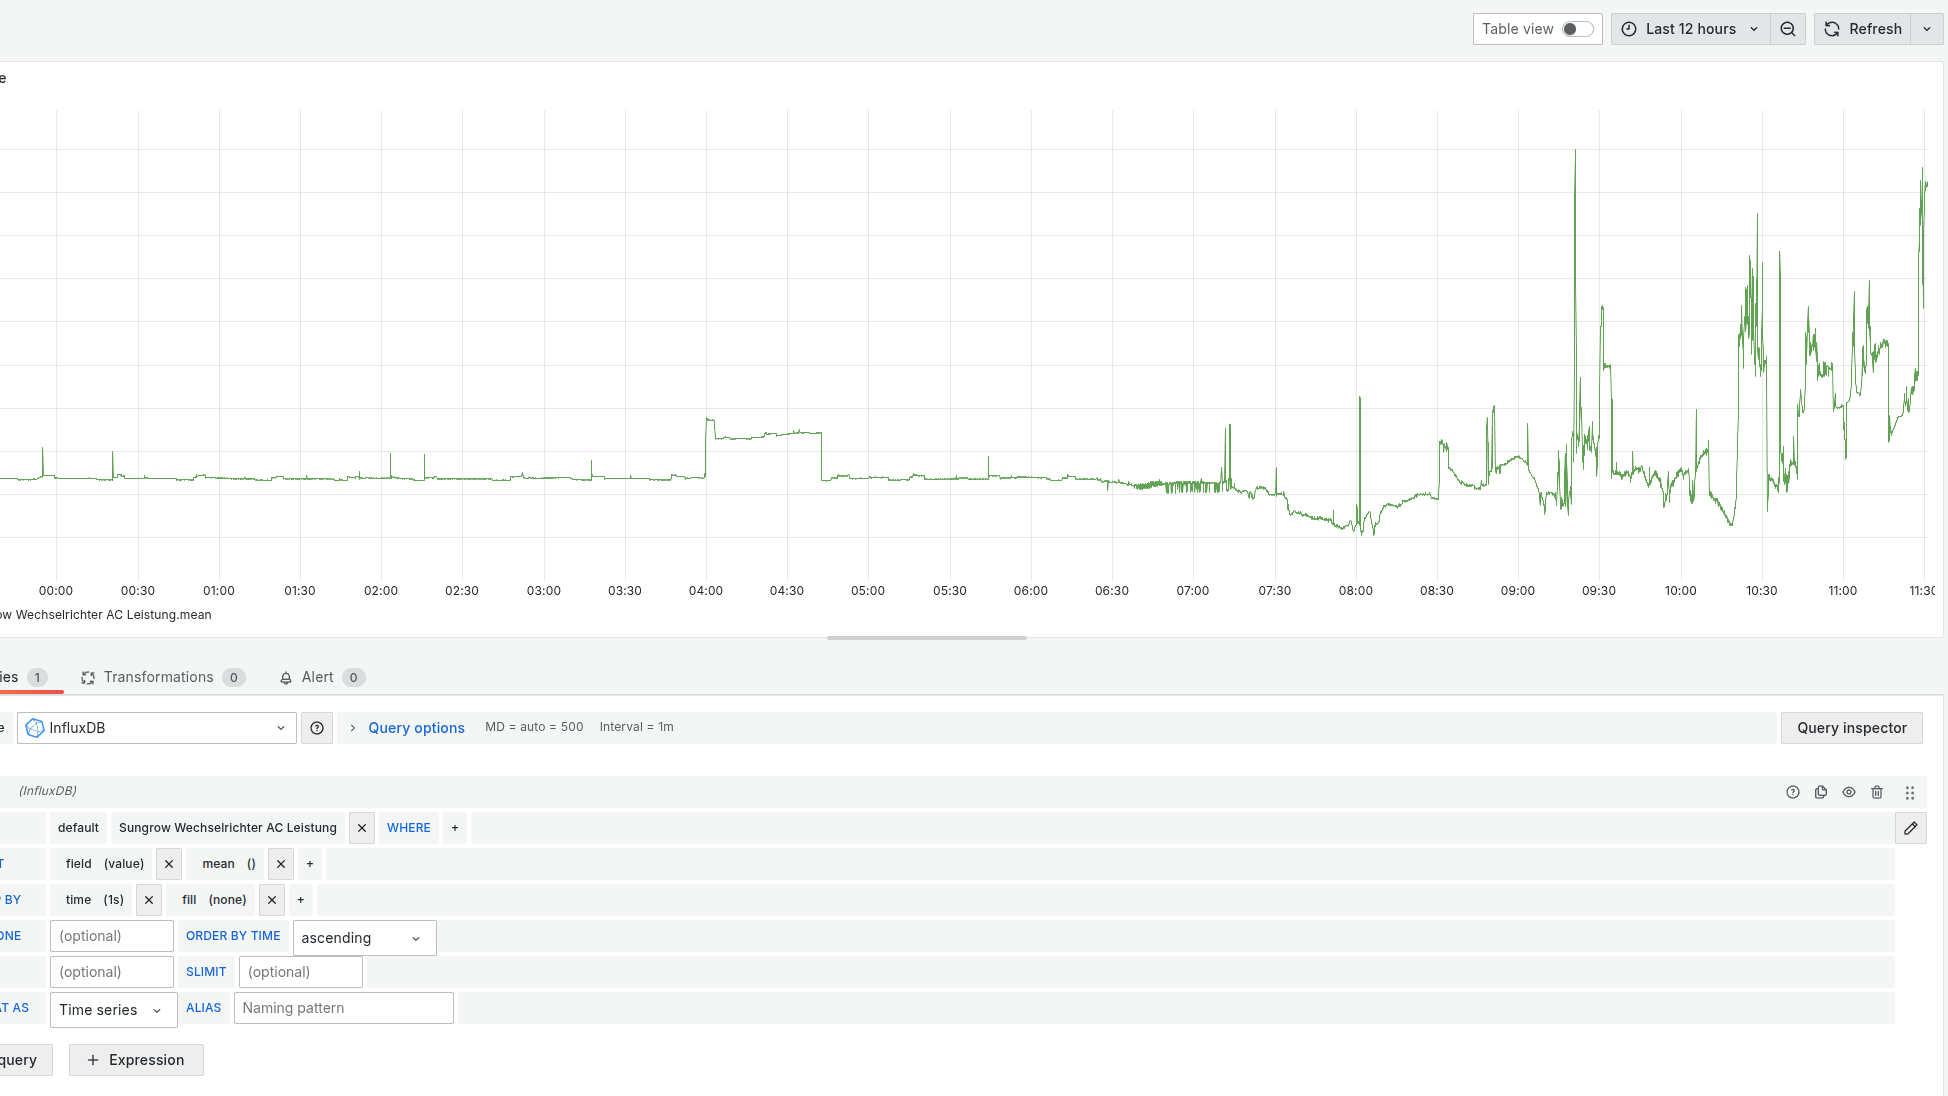Duplicate the query using the copy icon
This screenshot has height=1096, width=1948.
coord(1821,791)
